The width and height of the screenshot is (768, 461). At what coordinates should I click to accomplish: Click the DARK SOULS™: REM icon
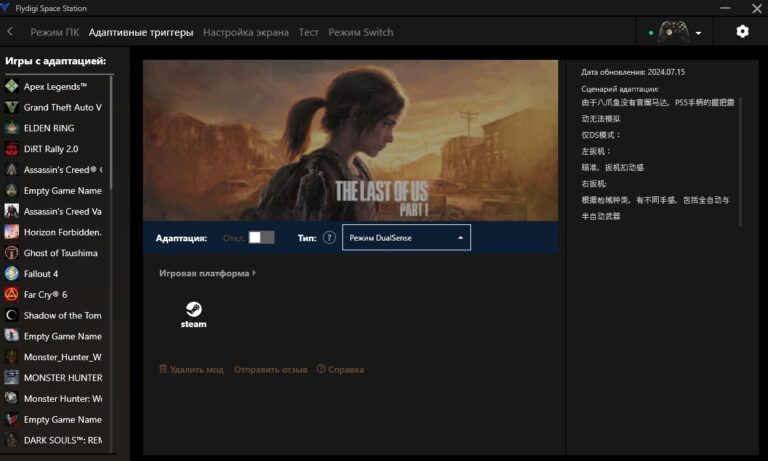click(12, 440)
